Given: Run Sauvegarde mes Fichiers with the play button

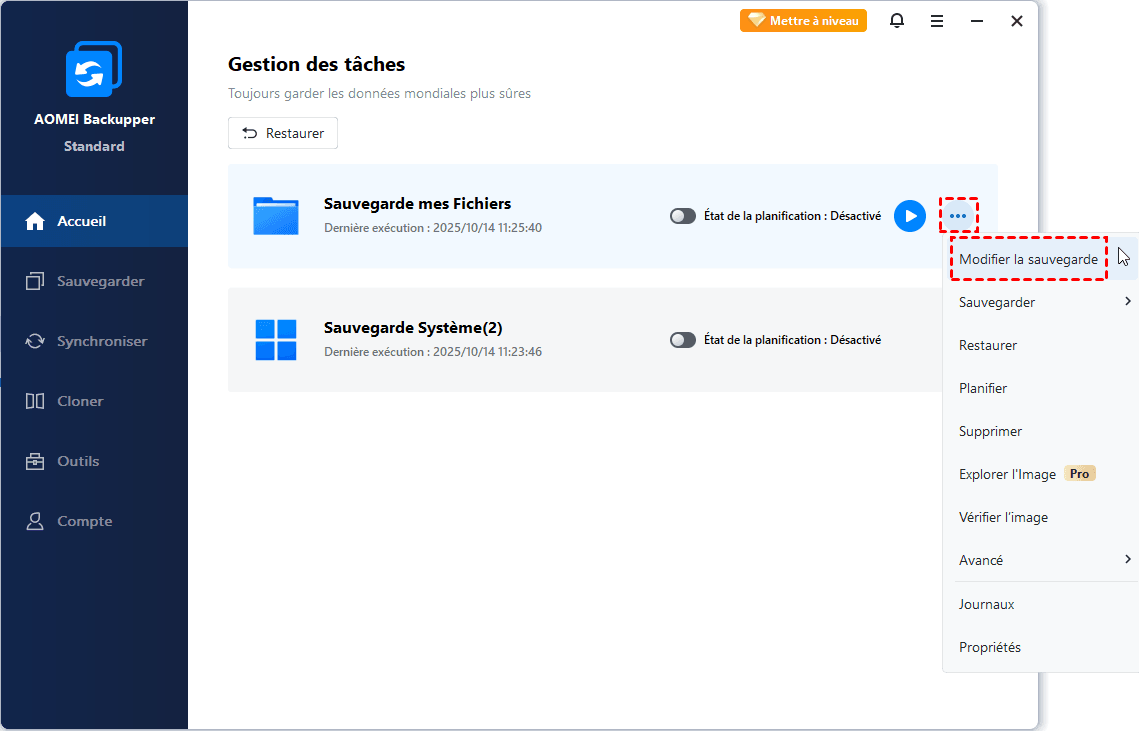Looking at the screenshot, I should pyautogui.click(x=909, y=216).
